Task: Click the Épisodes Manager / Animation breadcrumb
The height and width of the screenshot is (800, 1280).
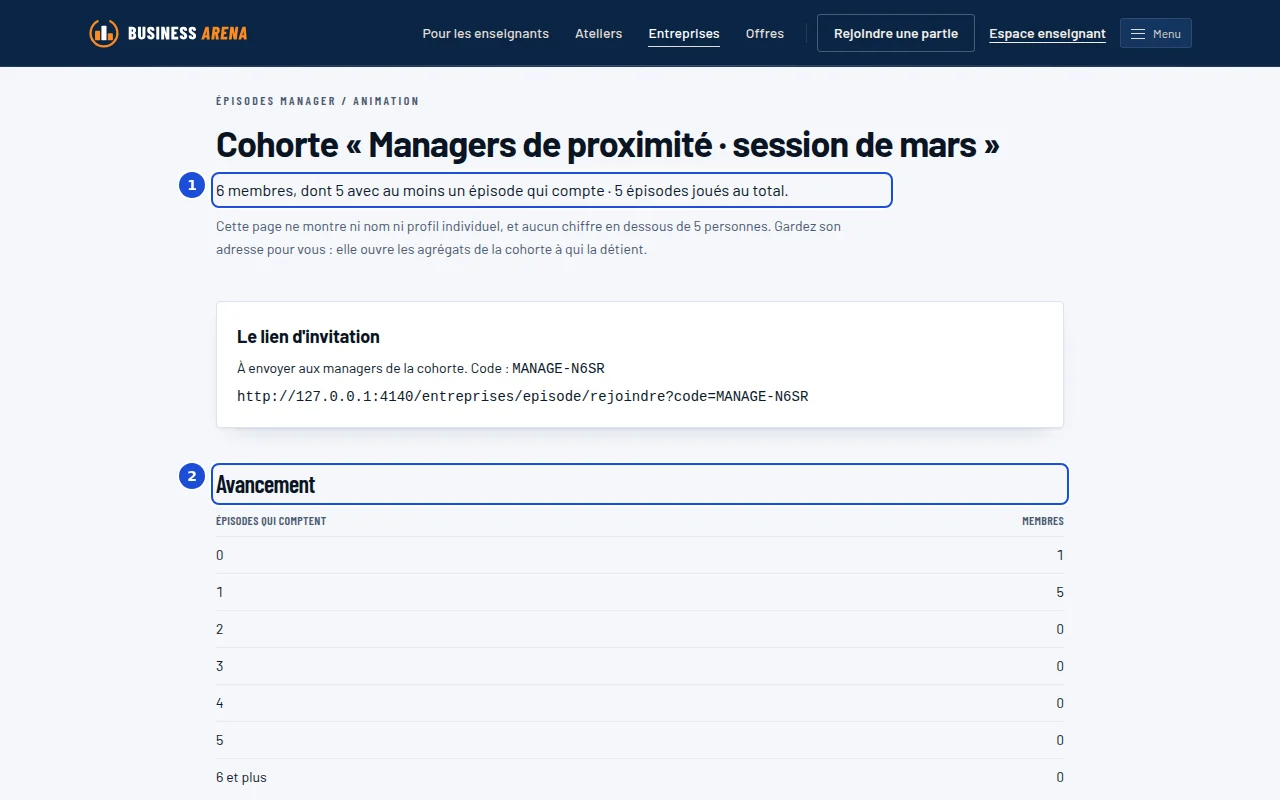Action: 318,101
